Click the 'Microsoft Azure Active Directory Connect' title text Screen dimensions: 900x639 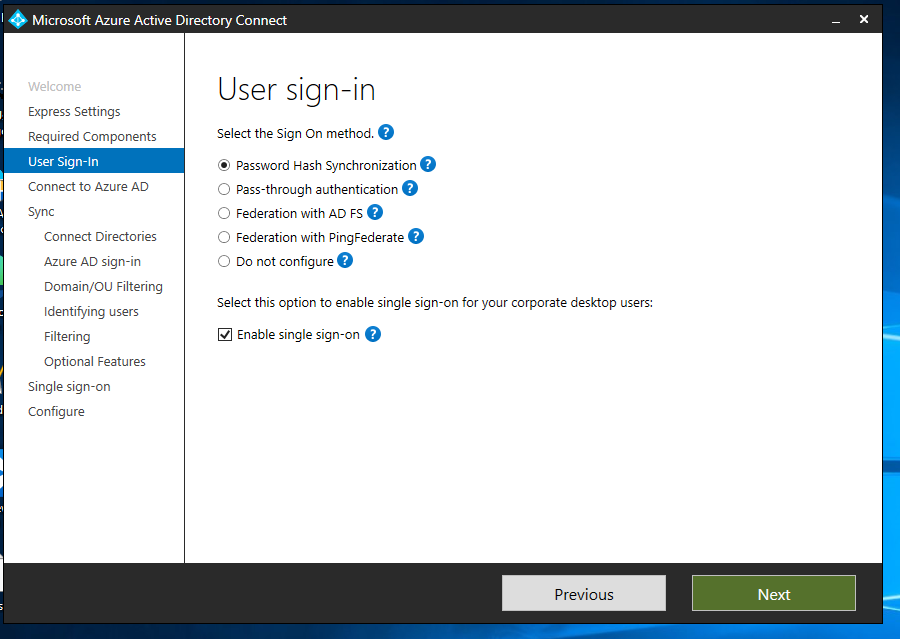coord(159,20)
